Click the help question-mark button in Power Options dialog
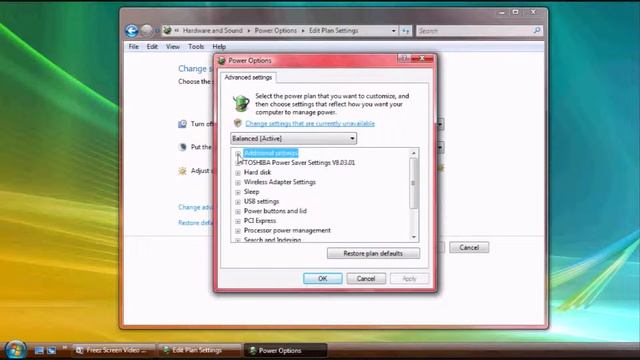Viewport: 640px width, 360px height. 403,58
